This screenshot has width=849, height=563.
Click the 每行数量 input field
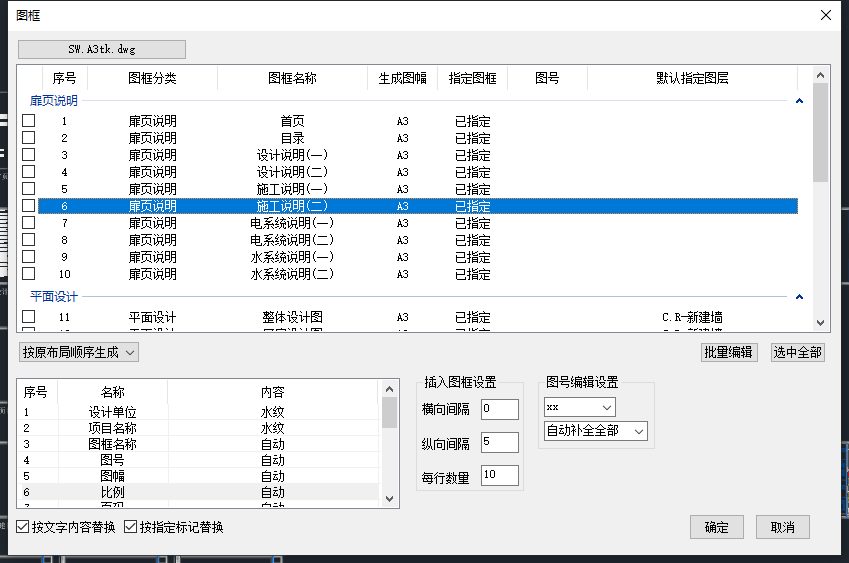coord(500,475)
